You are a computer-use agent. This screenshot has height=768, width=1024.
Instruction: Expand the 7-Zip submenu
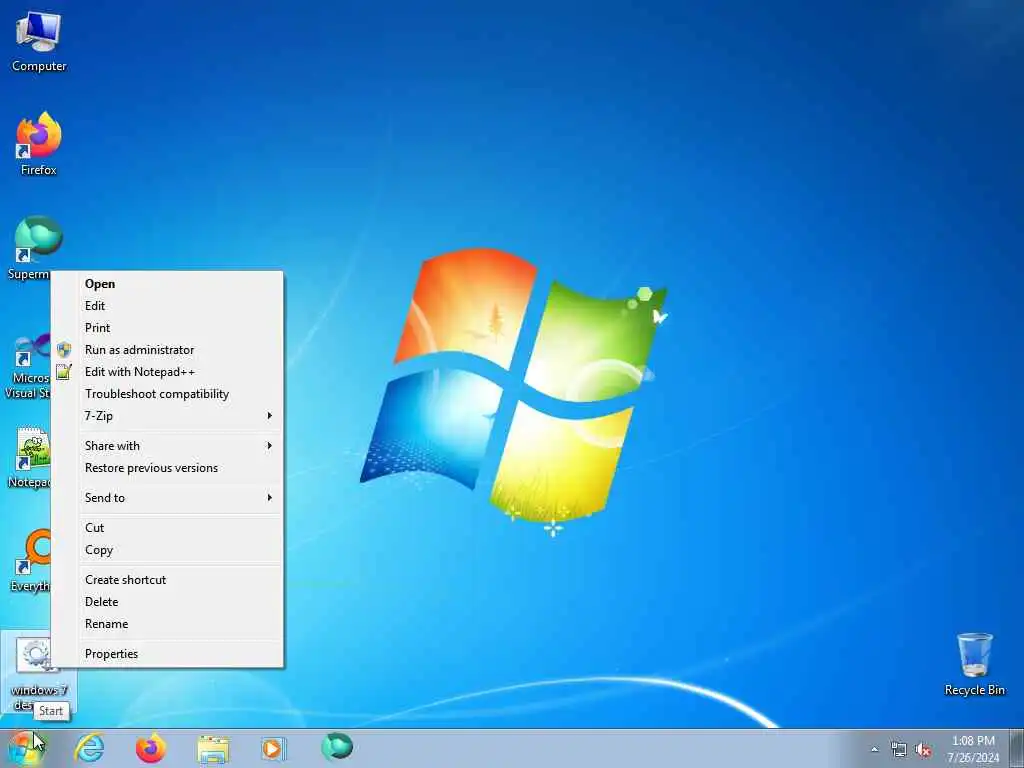(168, 416)
